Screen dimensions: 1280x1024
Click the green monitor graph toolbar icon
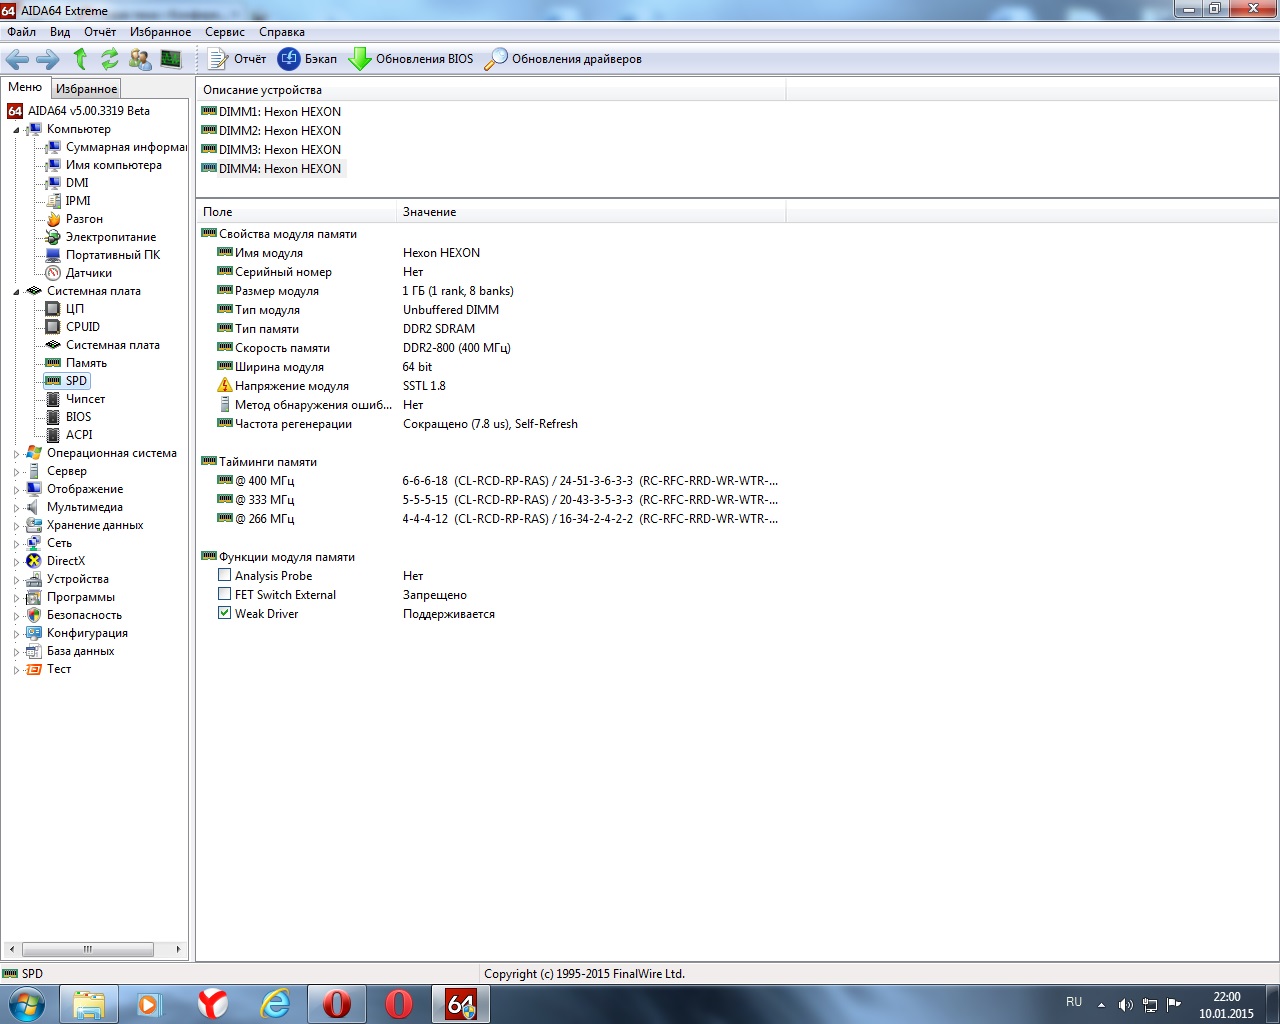[171, 59]
